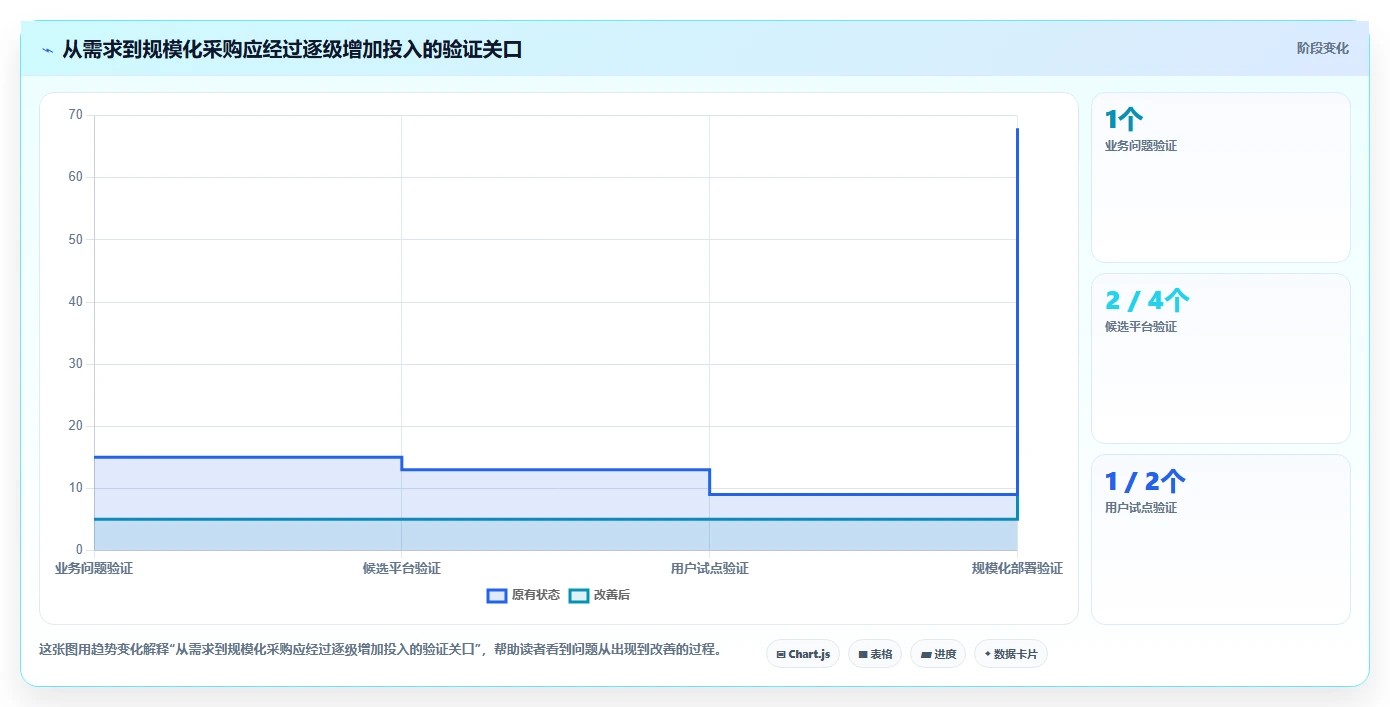This screenshot has height=707, width=1390.
Task: Click the blue vertical spike at 规模化部署验证
Action: [1017, 310]
